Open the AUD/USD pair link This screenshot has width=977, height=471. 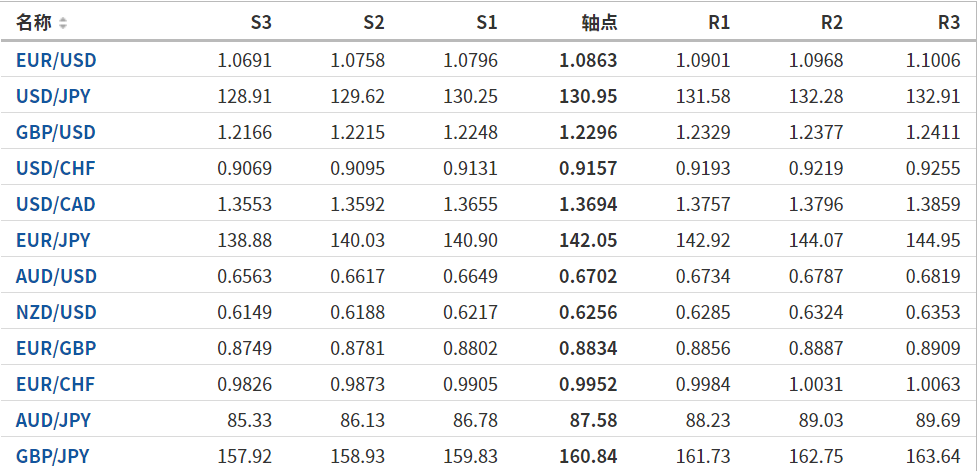tap(56, 276)
